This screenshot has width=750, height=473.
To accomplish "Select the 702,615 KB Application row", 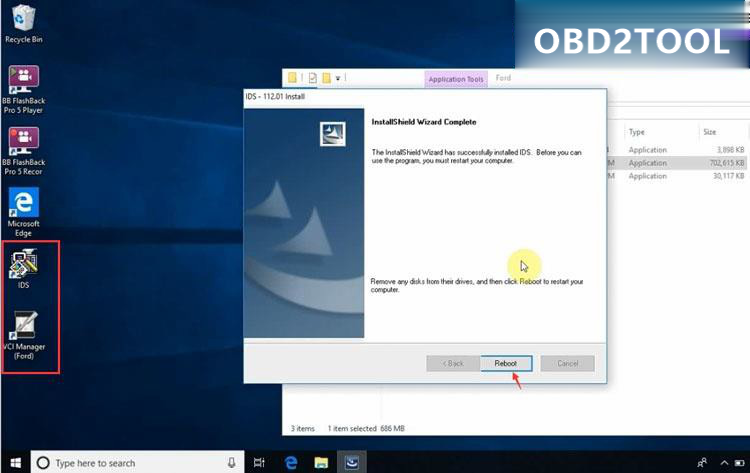I will click(676, 163).
